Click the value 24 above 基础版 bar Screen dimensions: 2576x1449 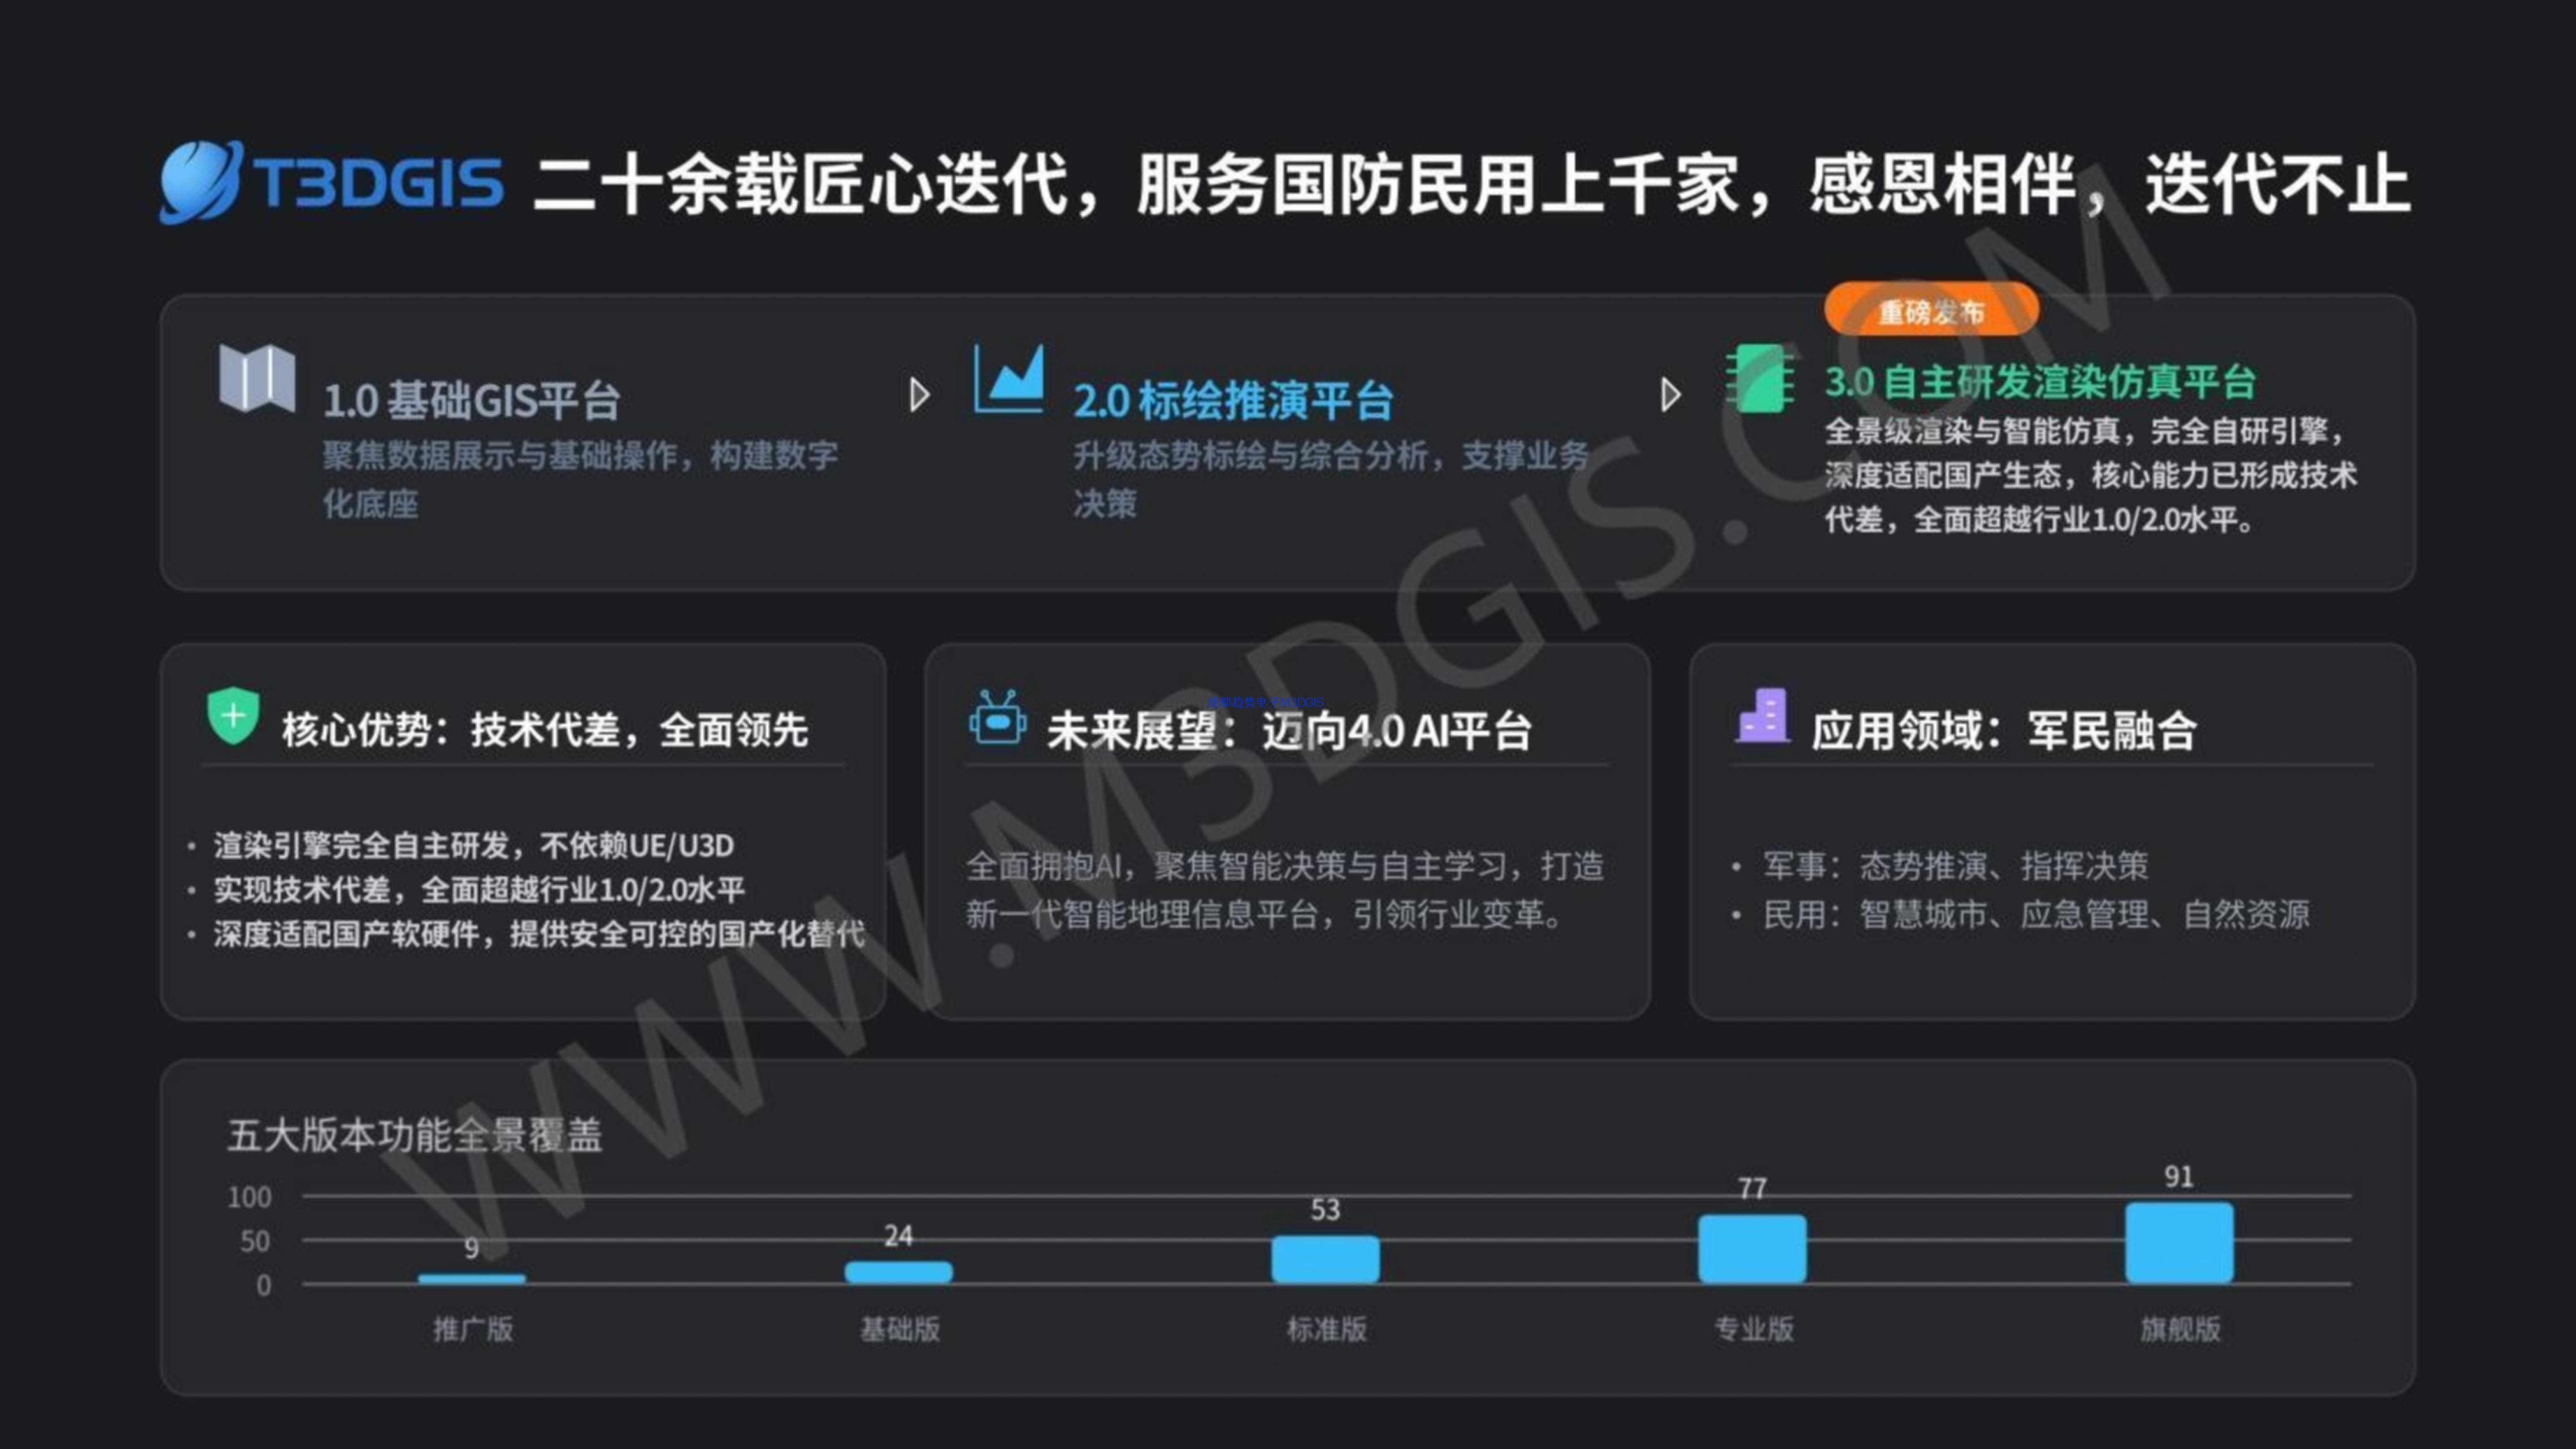tap(898, 1236)
